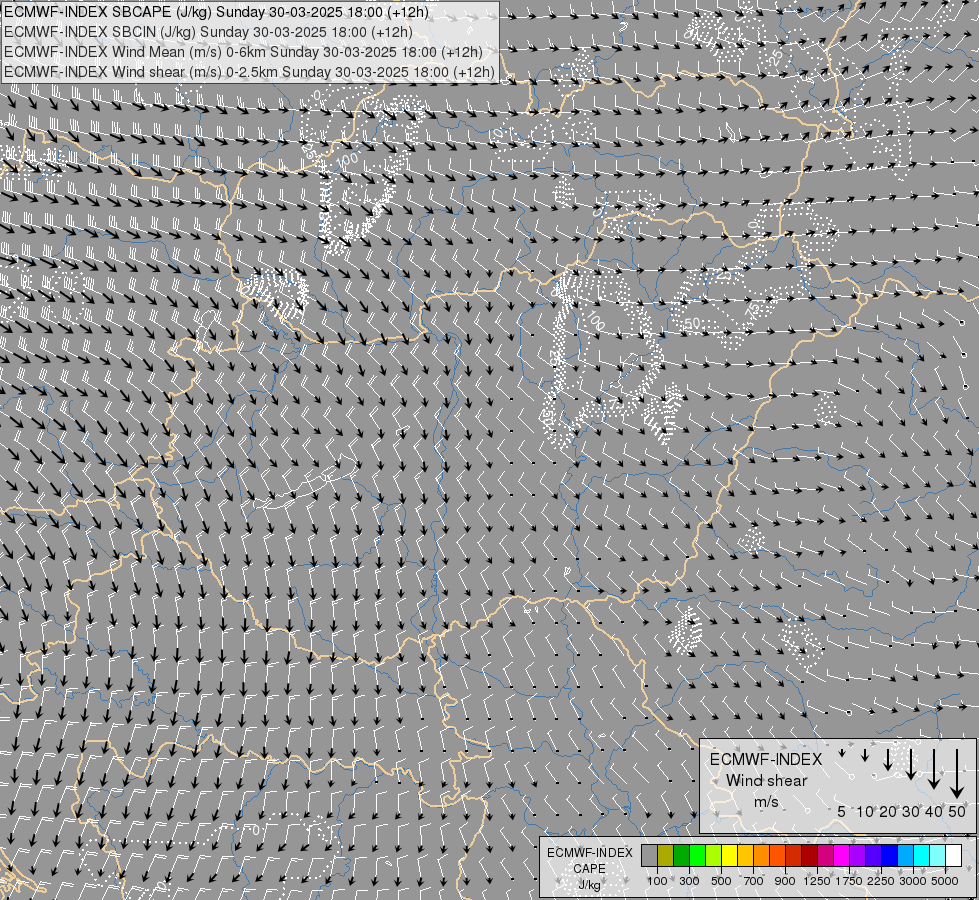Click the '700' CAPE scale label

pos(754,881)
